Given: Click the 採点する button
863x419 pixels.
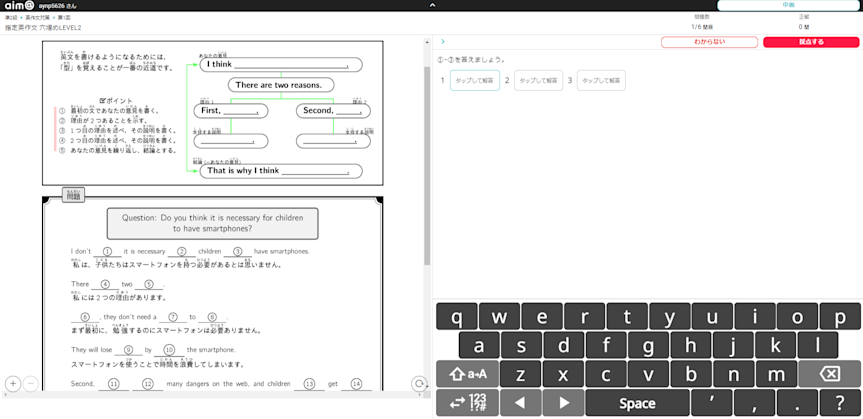Looking at the screenshot, I should [811, 42].
